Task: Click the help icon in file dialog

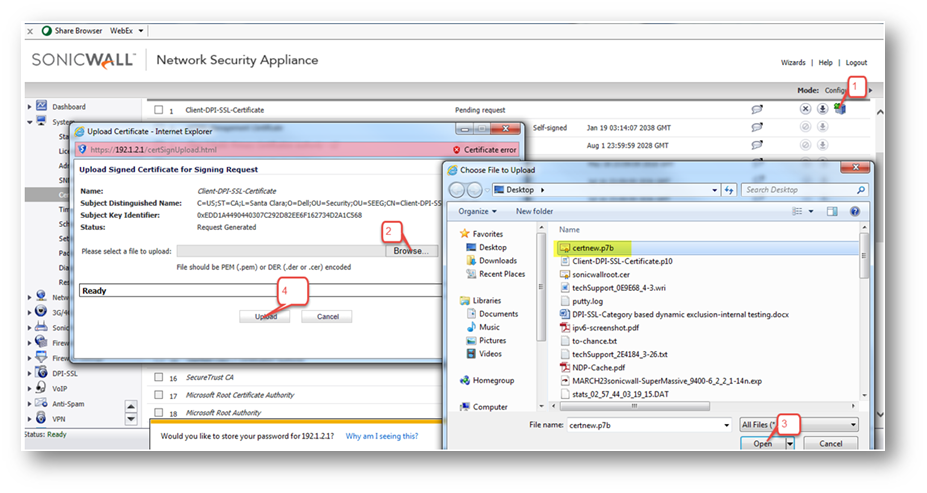Action: coord(855,211)
